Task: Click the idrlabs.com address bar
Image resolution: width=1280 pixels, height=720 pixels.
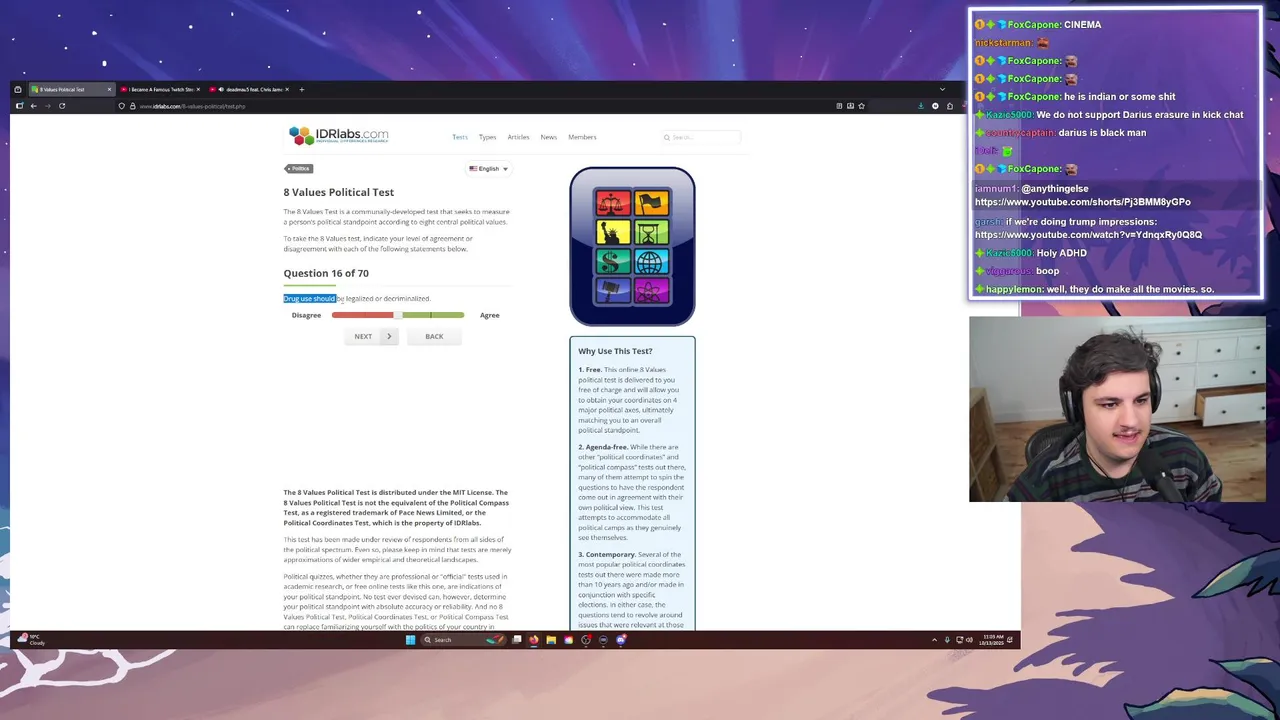Action: (x=480, y=106)
